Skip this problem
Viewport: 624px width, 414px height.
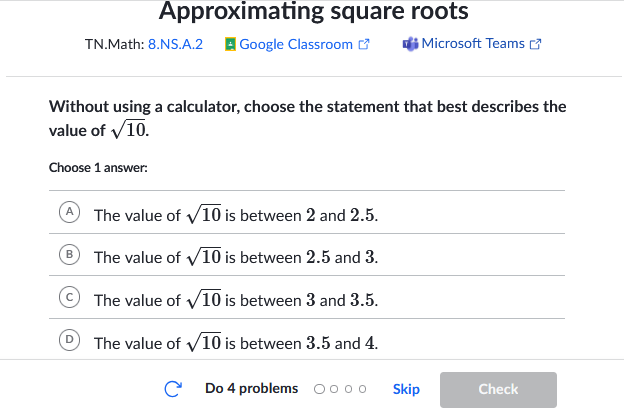coord(406,389)
